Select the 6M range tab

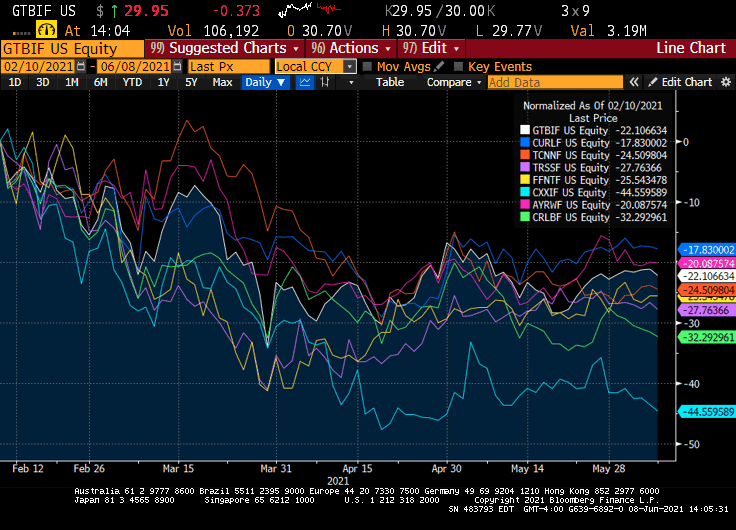100,82
